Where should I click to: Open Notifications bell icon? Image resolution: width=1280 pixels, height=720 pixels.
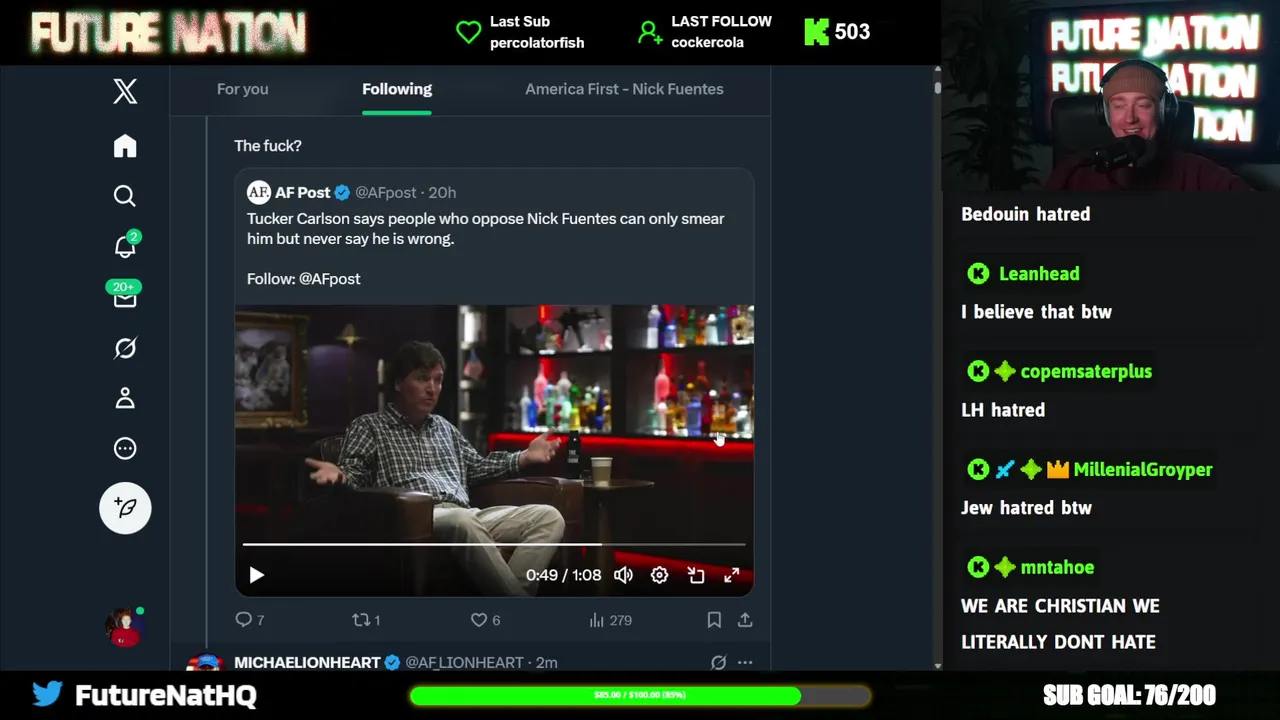(x=125, y=246)
